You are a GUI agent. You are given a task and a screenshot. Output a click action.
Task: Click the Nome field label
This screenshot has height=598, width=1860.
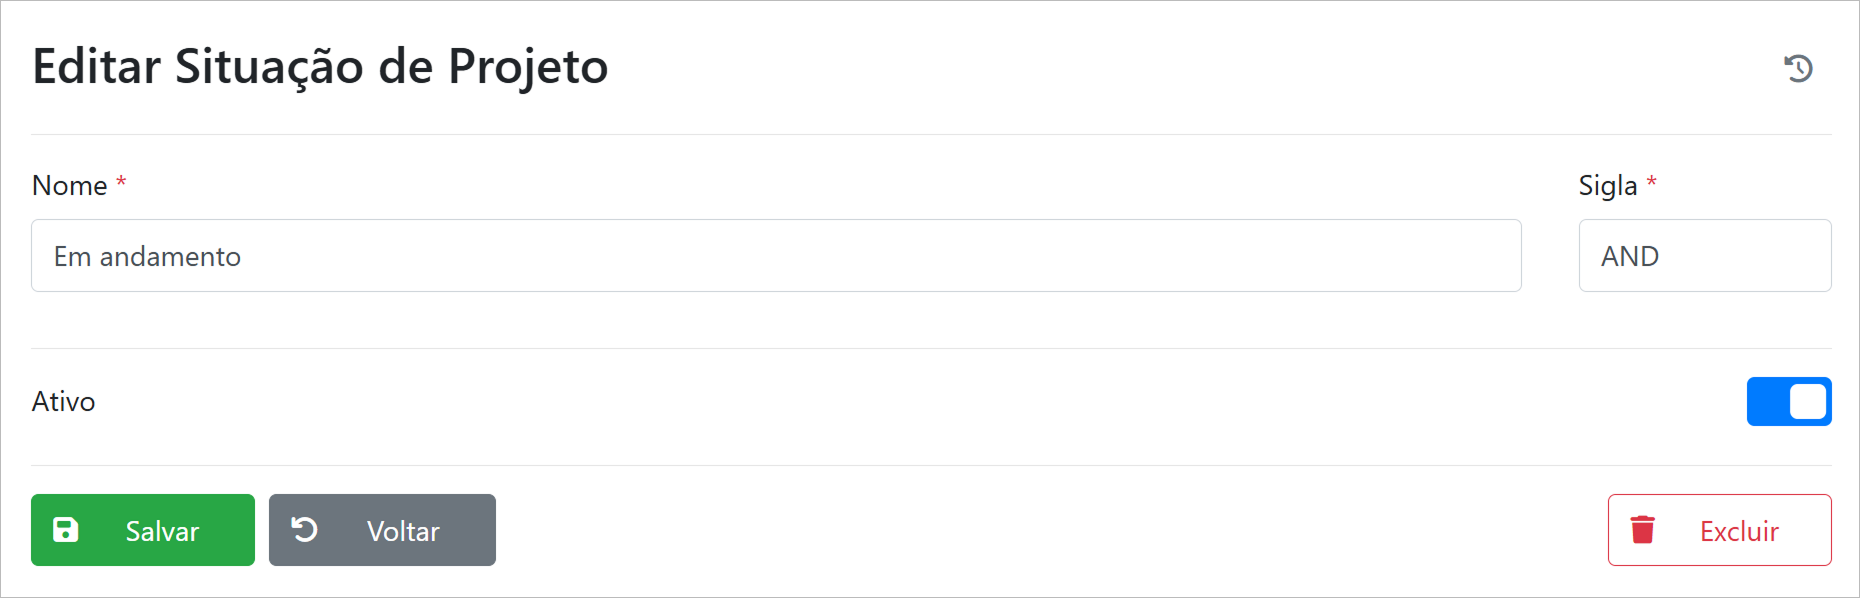[70, 186]
